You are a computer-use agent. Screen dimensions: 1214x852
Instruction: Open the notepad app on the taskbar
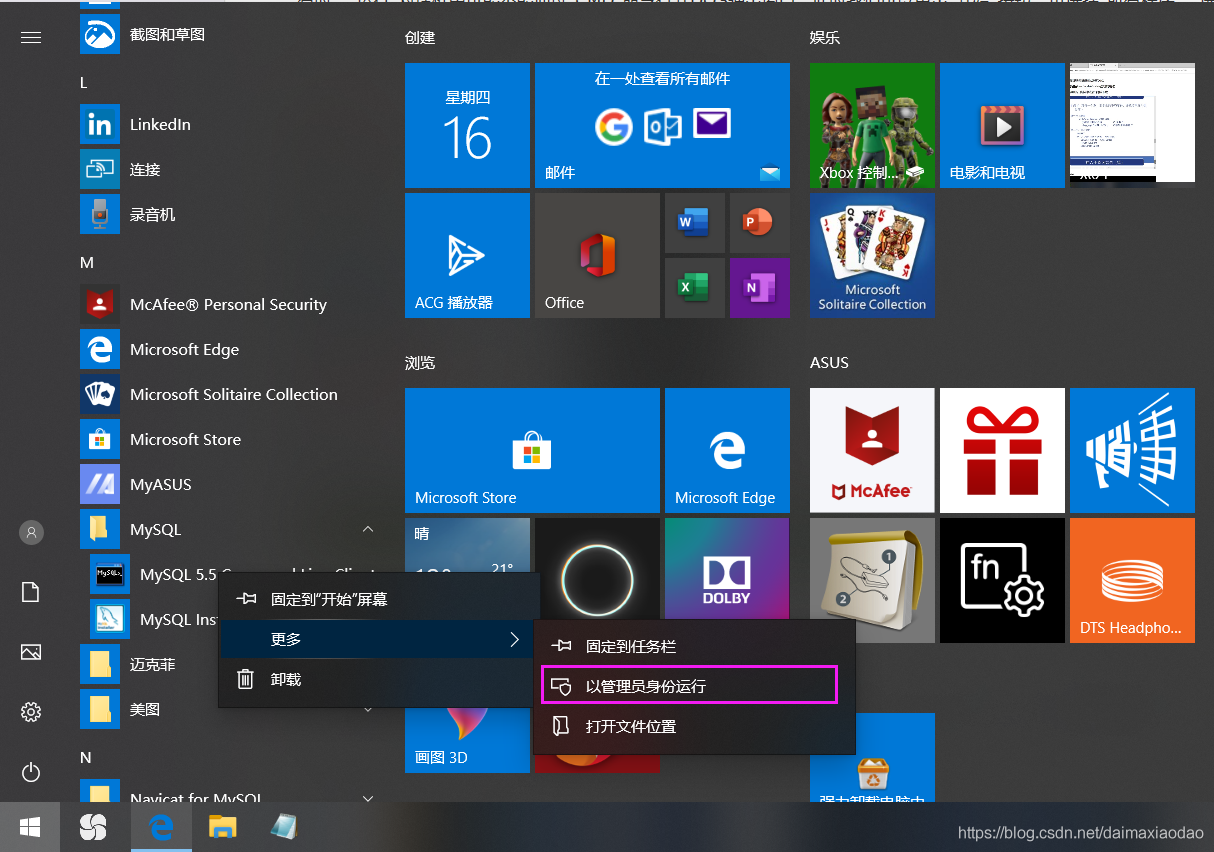(x=284, y=827)
